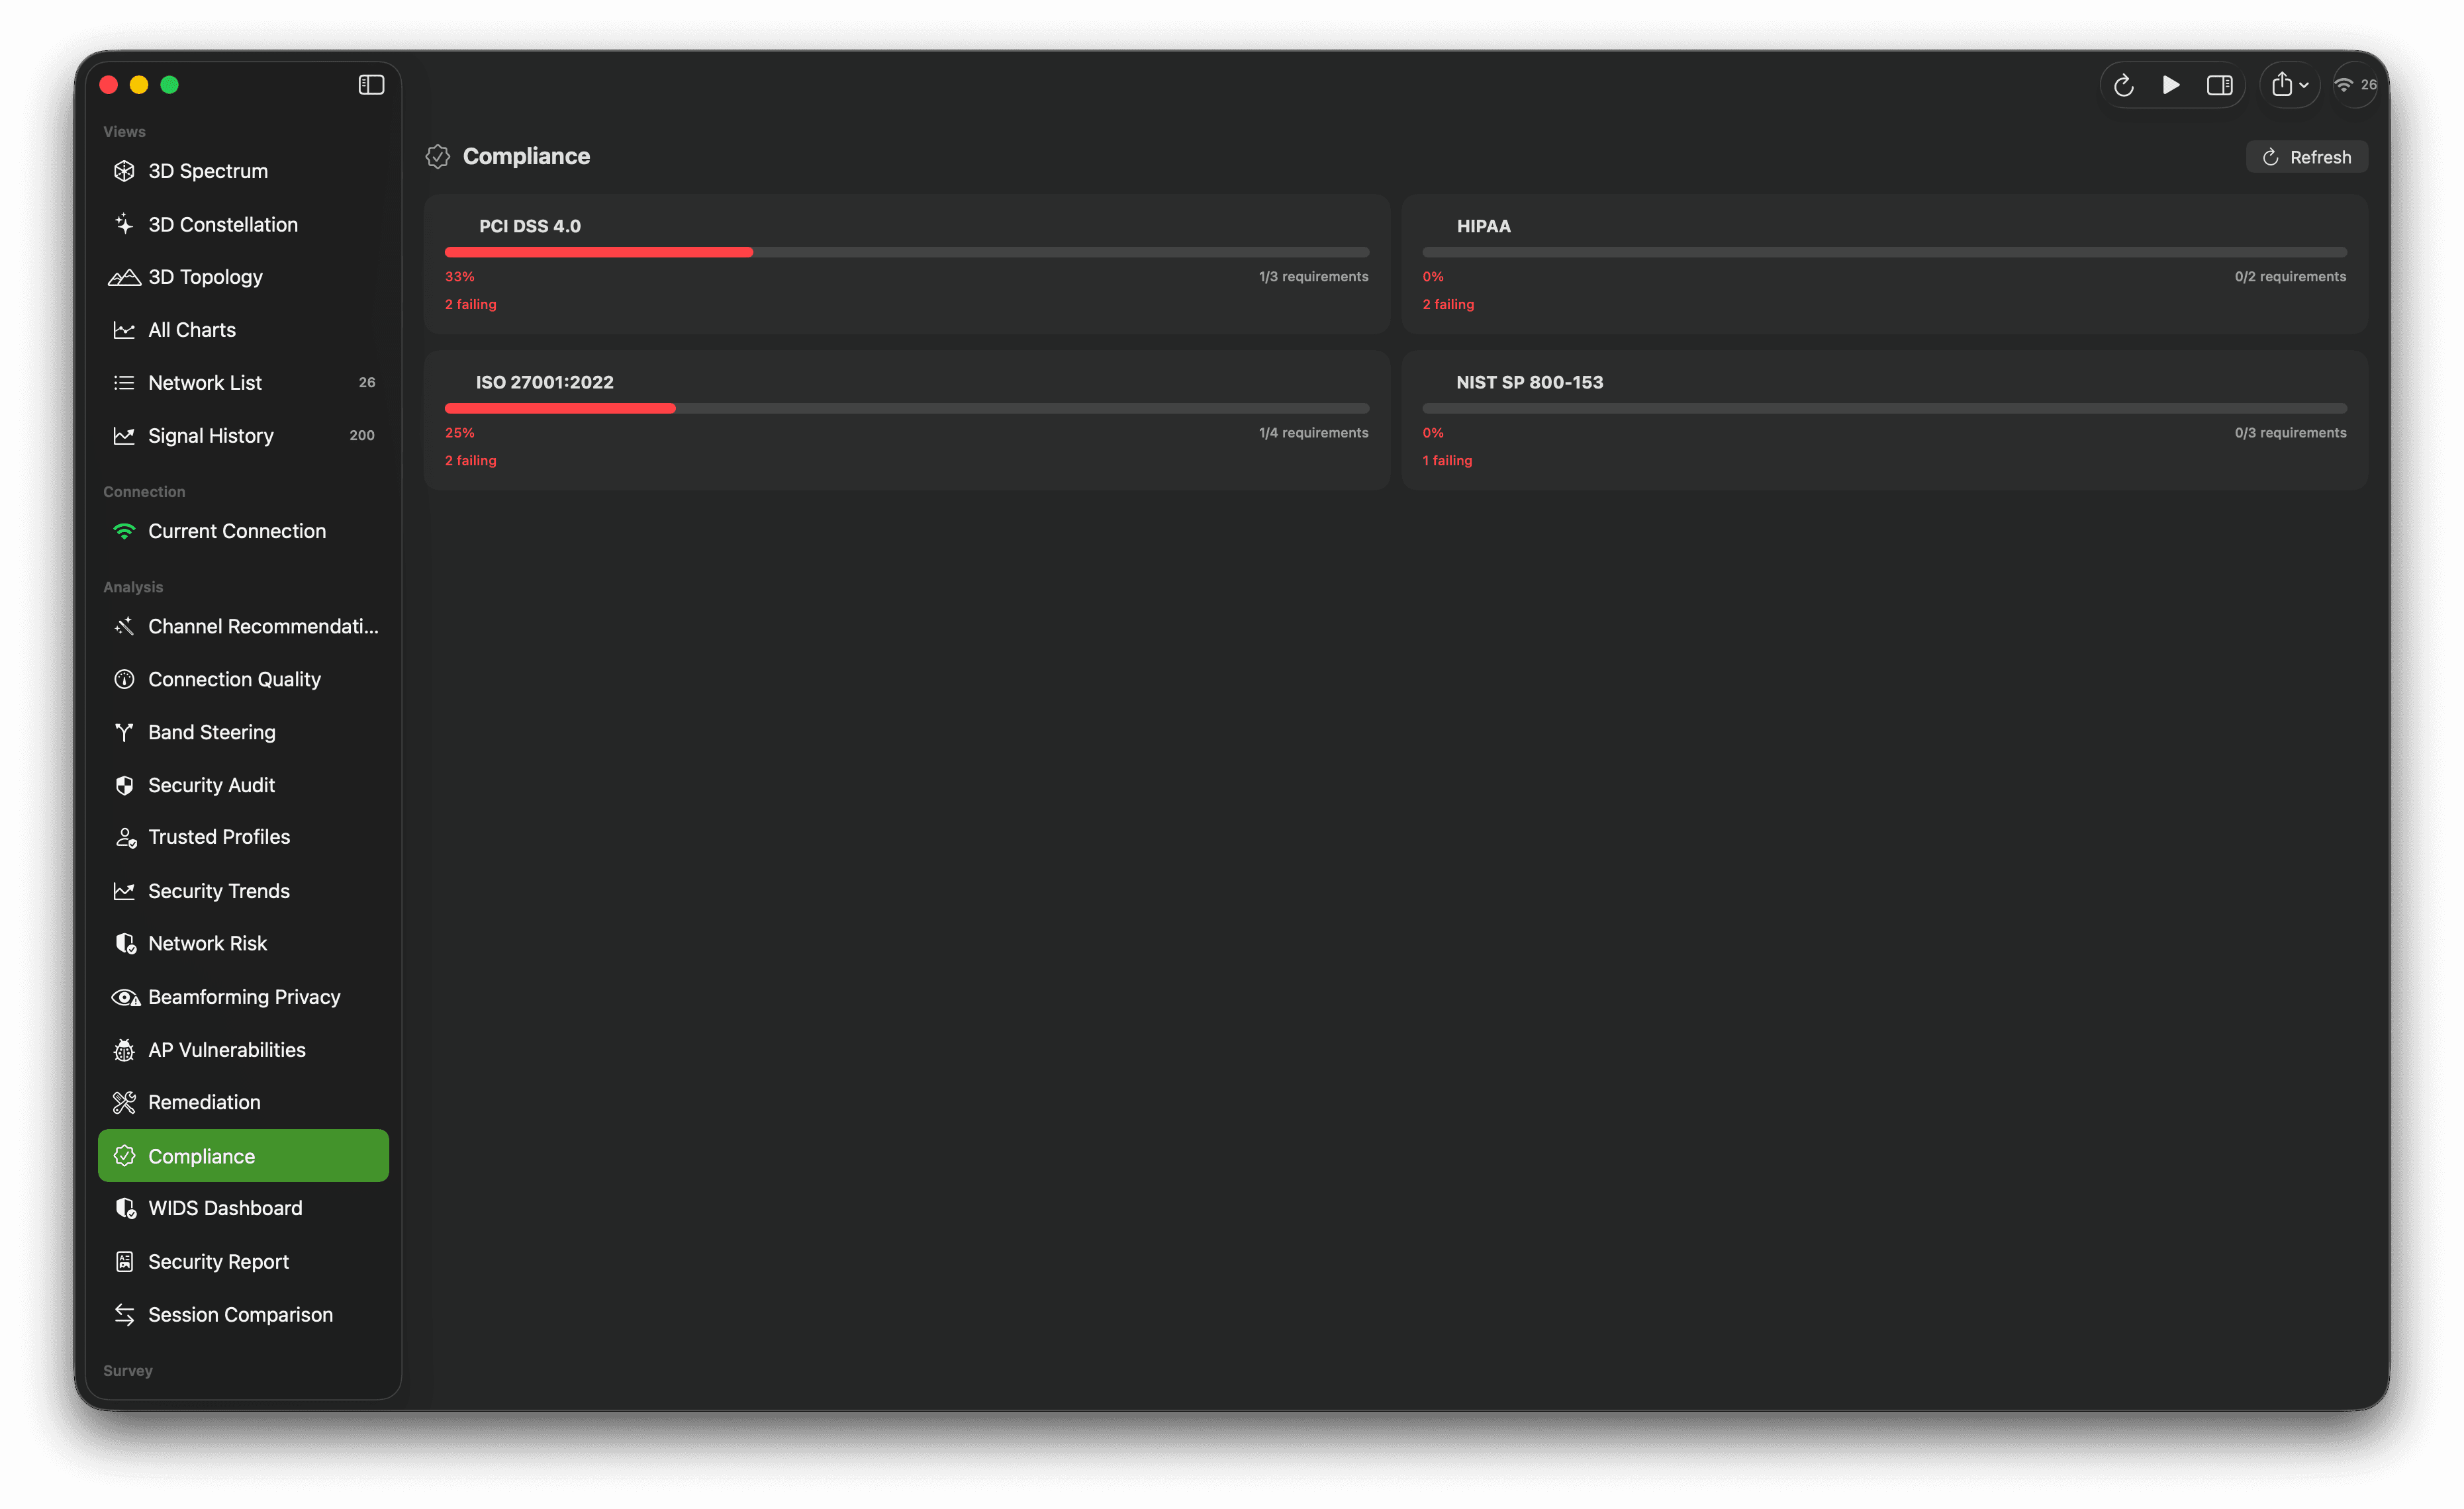Click the 33% value on PCI DSS card
Viewport: 2464px width, 1509px height.
pyautogui.click(x=460, y=277)
